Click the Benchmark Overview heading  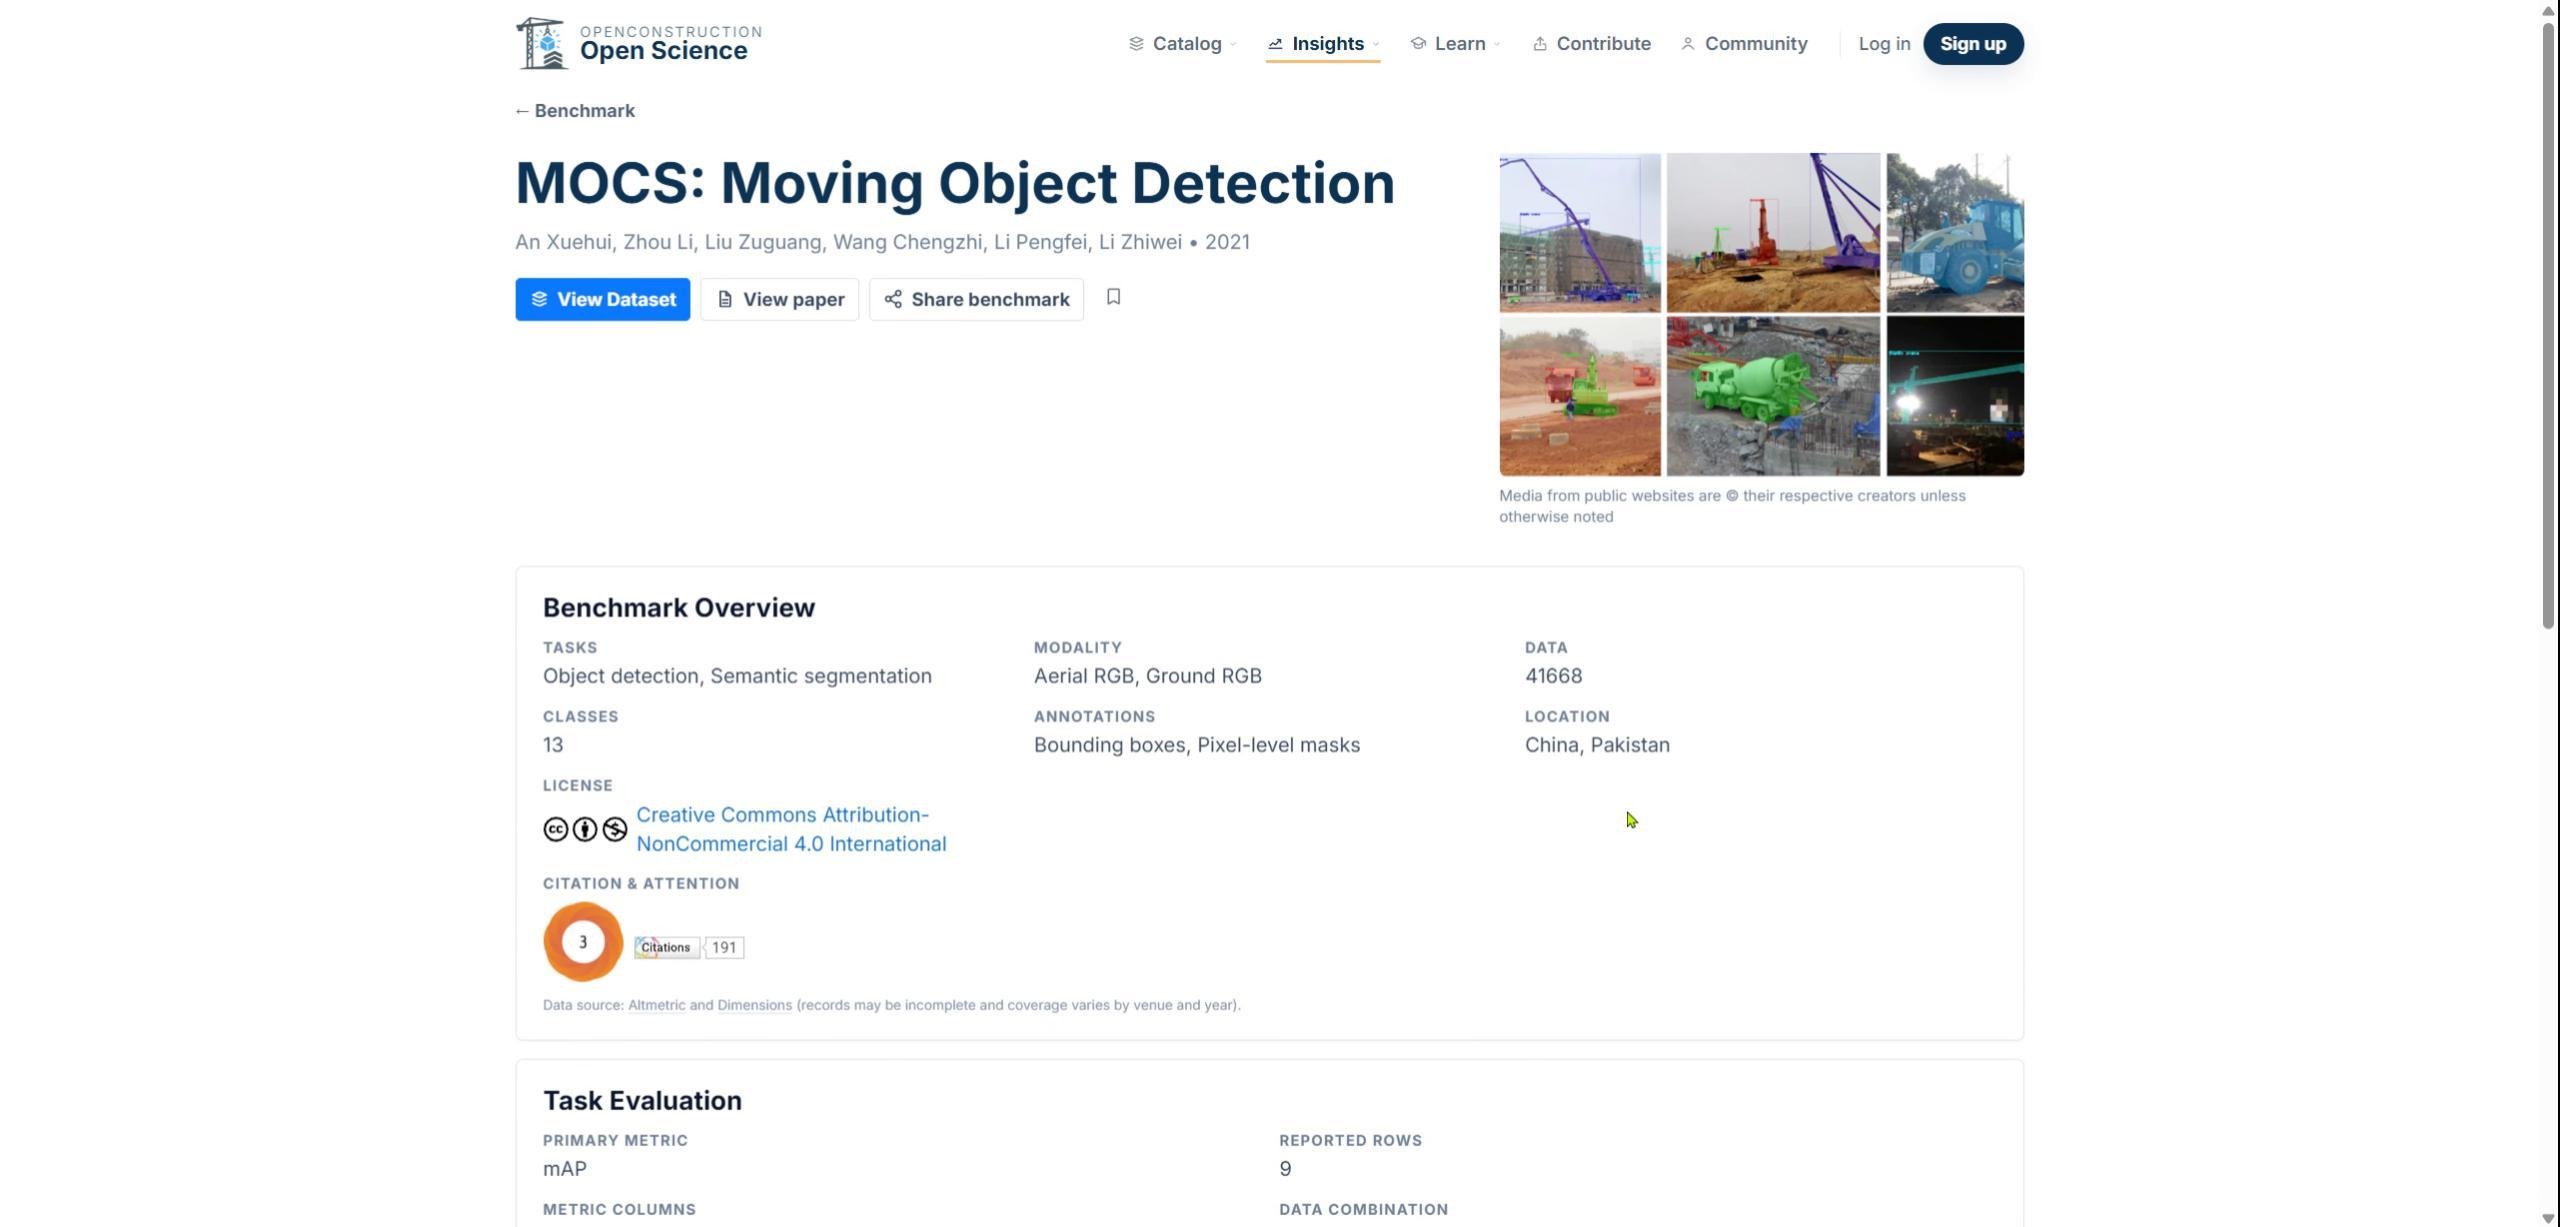coord(679,608)
